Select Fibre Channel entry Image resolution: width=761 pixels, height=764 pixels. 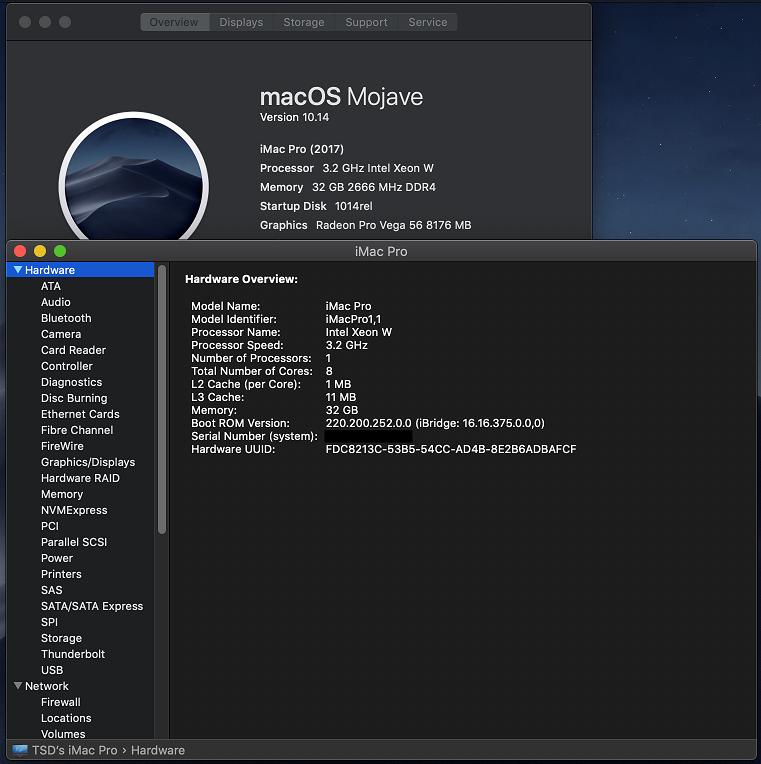tap(77, 430)
